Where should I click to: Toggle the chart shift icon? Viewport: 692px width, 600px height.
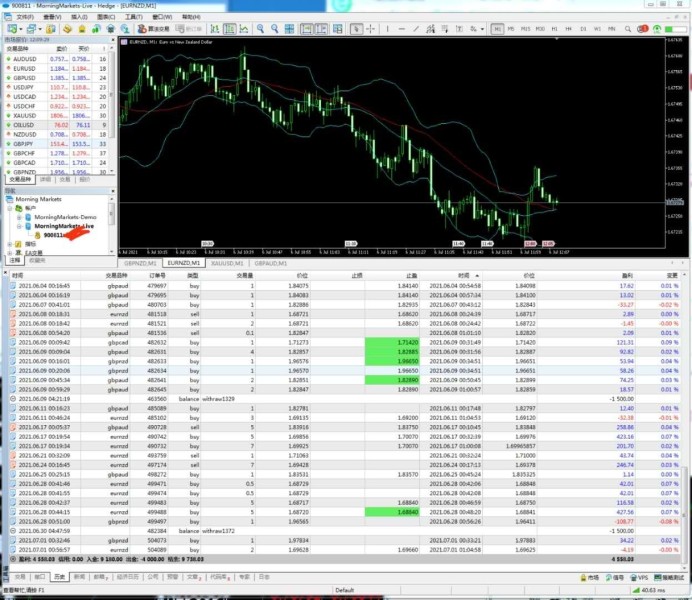point(321,29)
